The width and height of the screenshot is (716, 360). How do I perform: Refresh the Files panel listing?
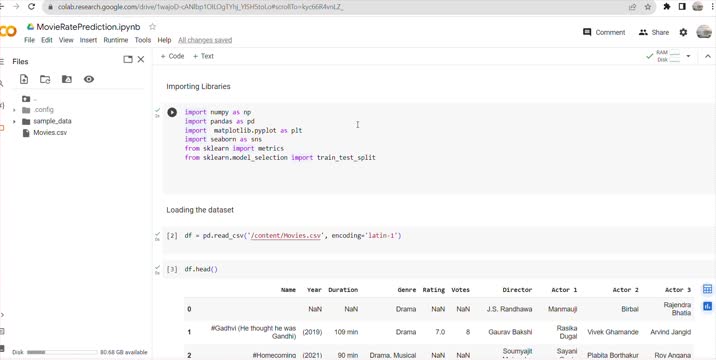[45, 79]
